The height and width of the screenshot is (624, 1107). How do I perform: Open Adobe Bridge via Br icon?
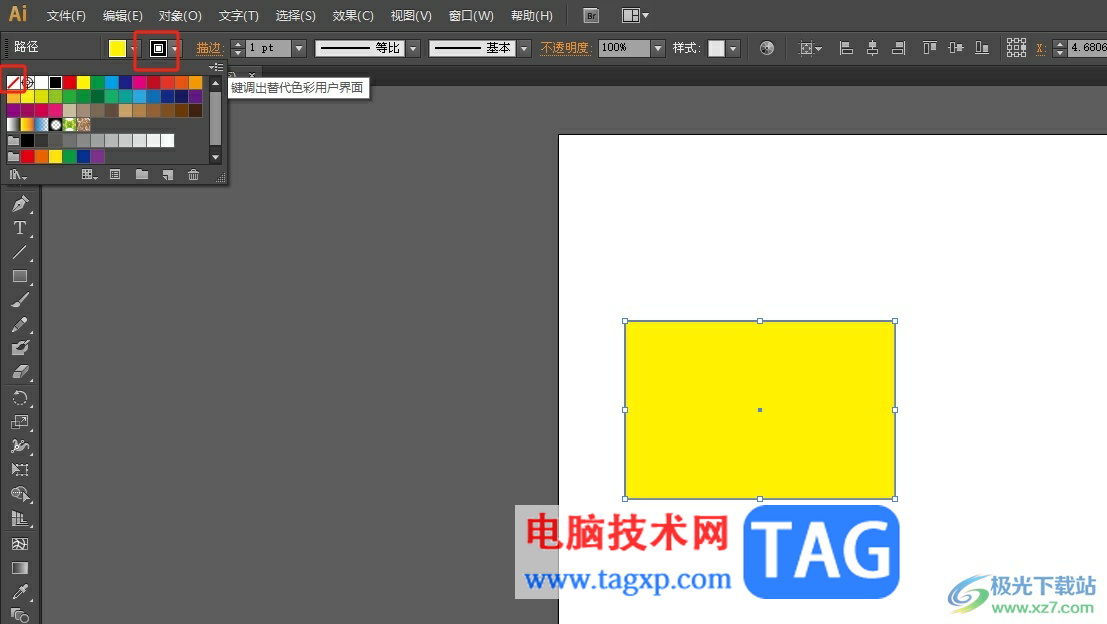tap(592, 16)
